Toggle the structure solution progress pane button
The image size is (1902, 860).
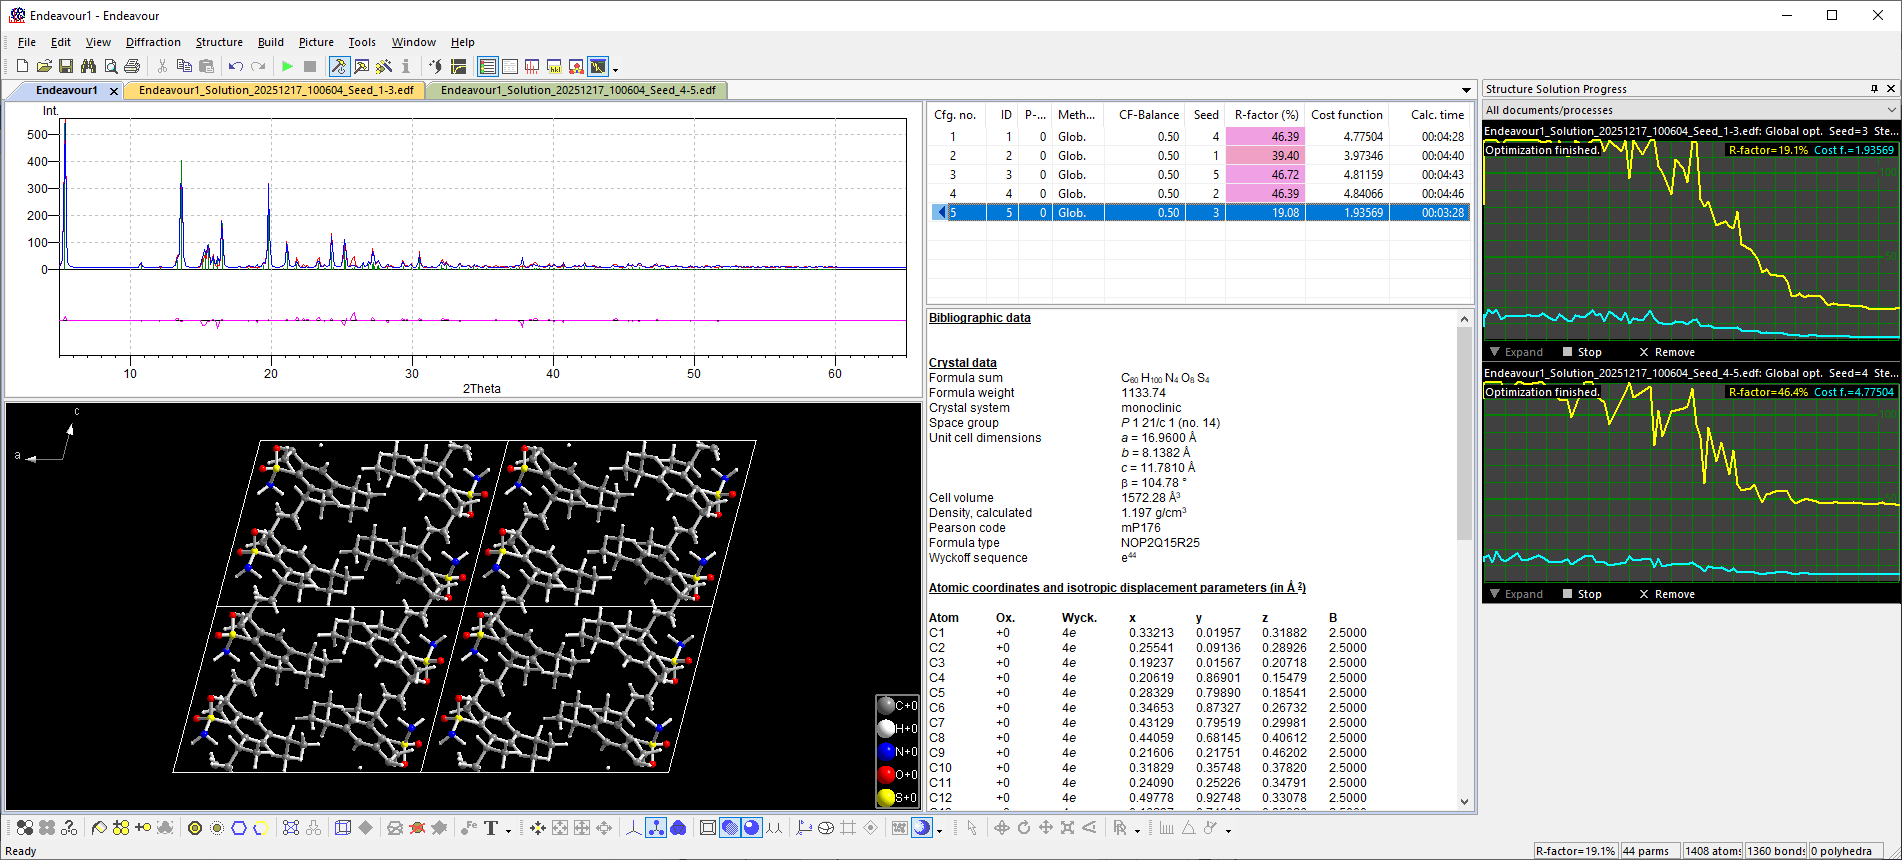pyautogui.click(x=598, y=67)
